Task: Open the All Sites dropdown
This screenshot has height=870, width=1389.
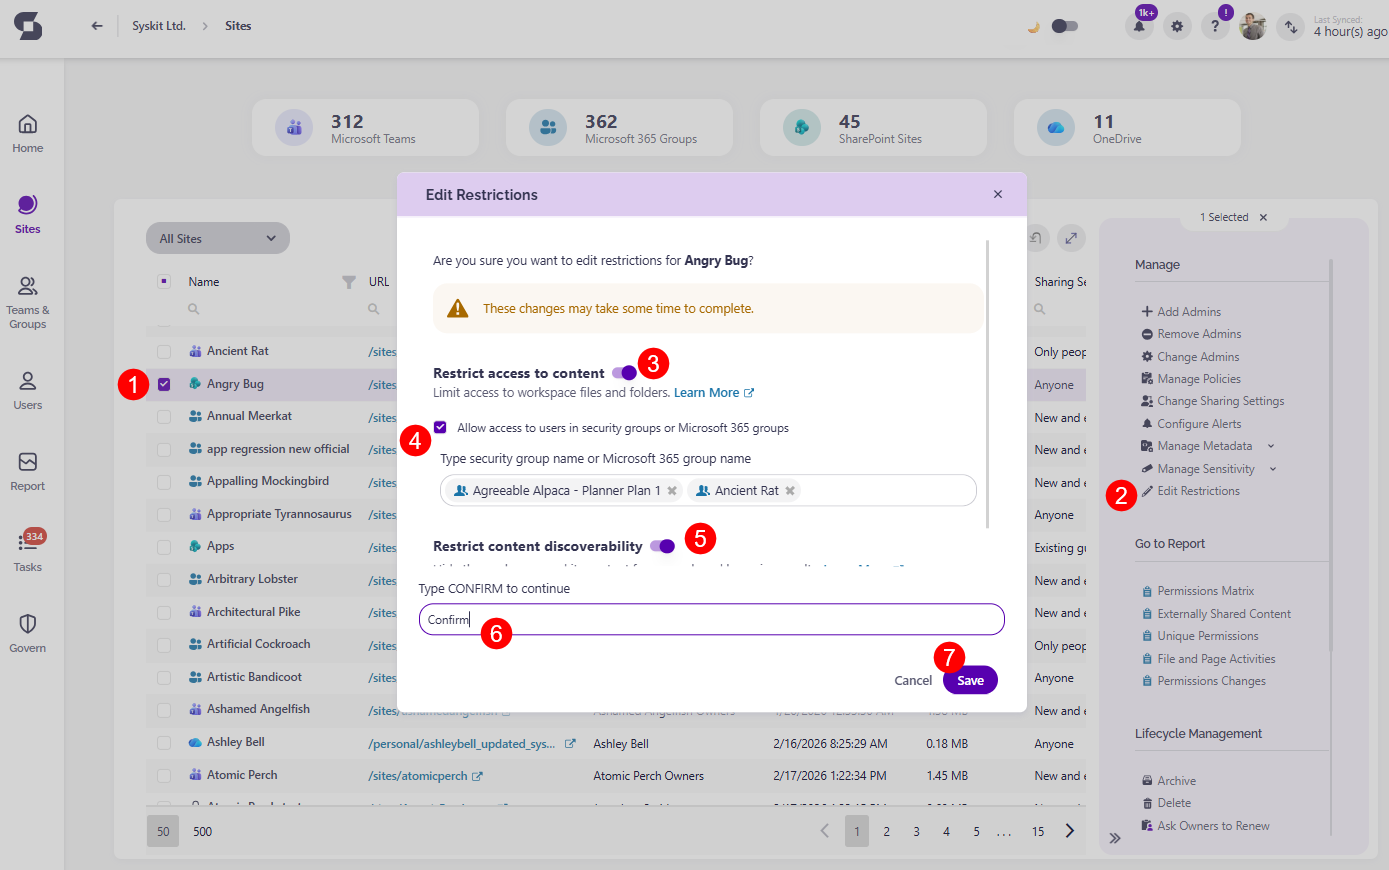Action: coord(218,238)
